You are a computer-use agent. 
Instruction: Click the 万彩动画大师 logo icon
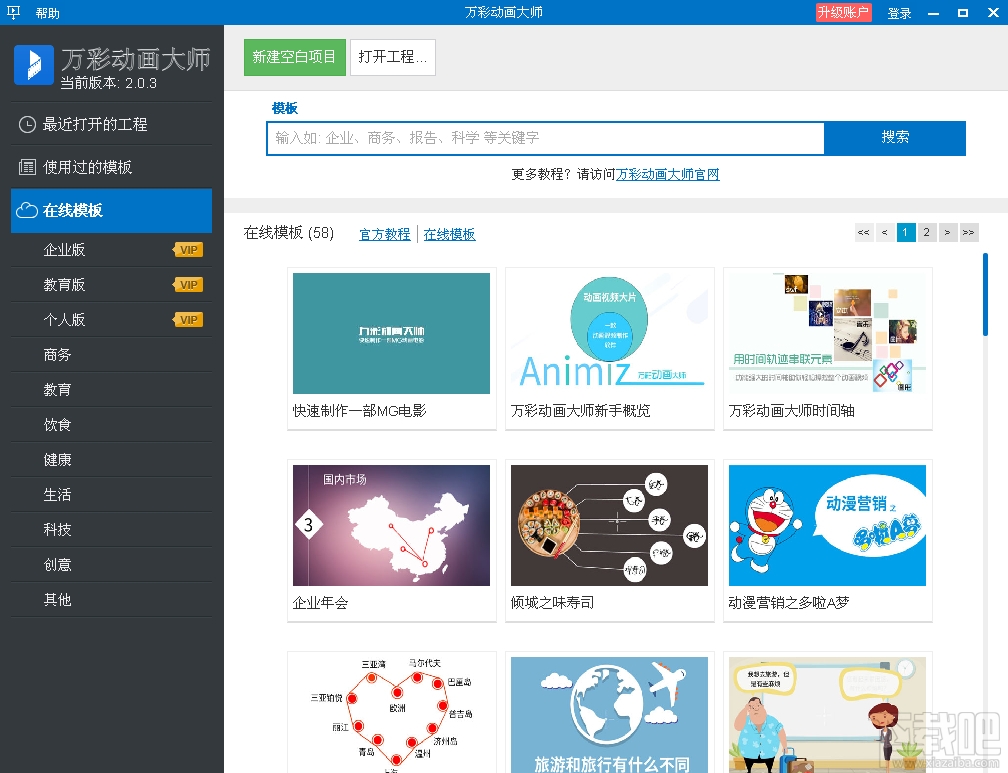tap(33, 65)
